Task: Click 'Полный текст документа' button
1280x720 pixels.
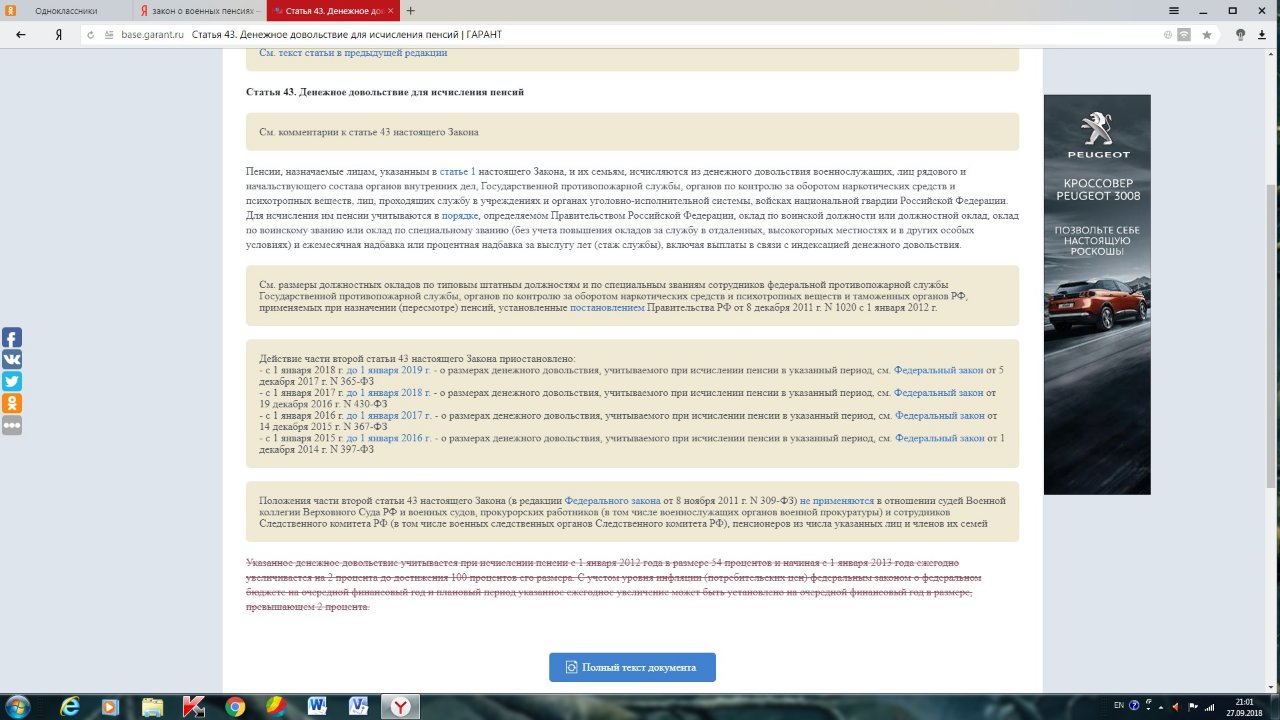Action: pyautogui.click(x=632, y=667)
